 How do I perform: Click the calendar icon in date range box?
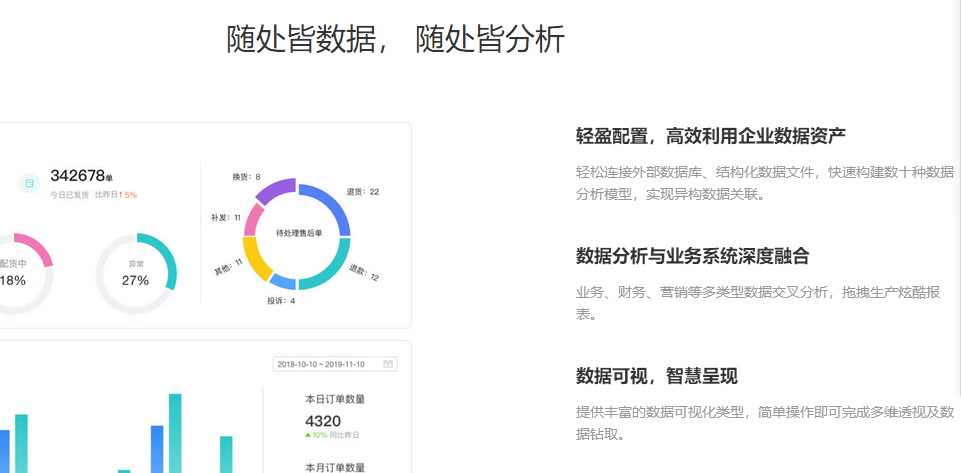(388, 364)
